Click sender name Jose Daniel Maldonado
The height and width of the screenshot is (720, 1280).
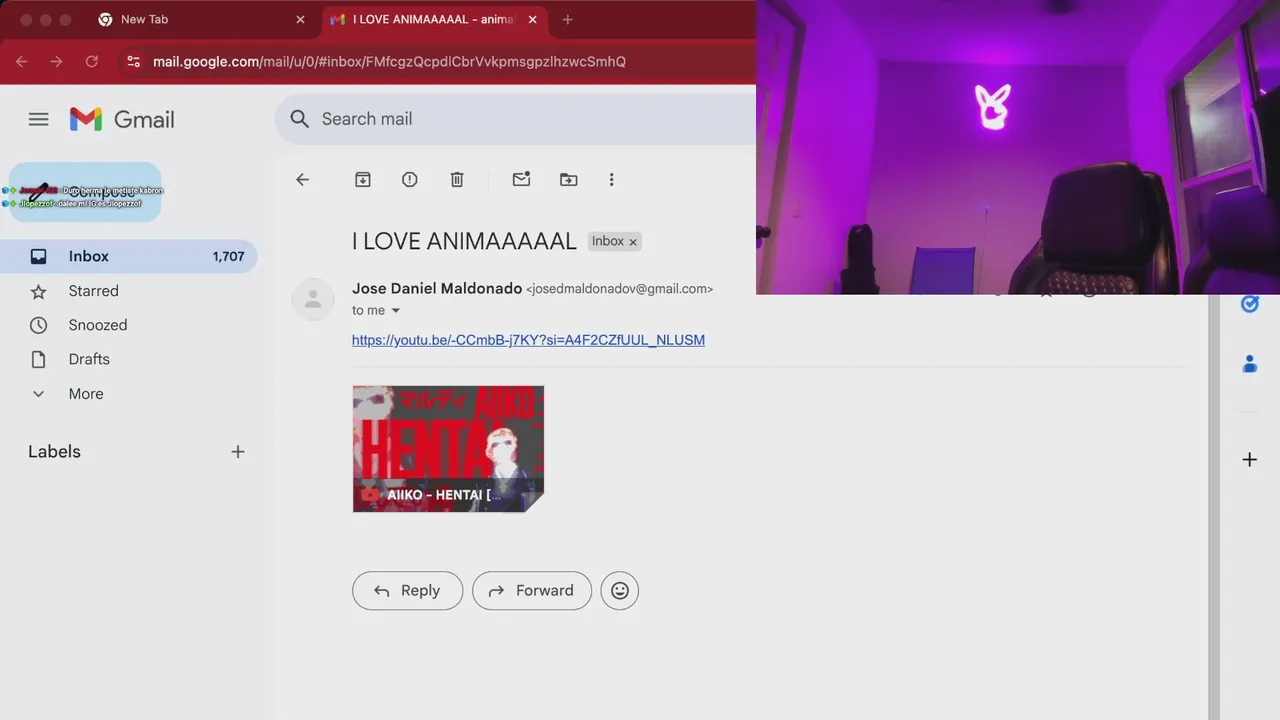437,288
